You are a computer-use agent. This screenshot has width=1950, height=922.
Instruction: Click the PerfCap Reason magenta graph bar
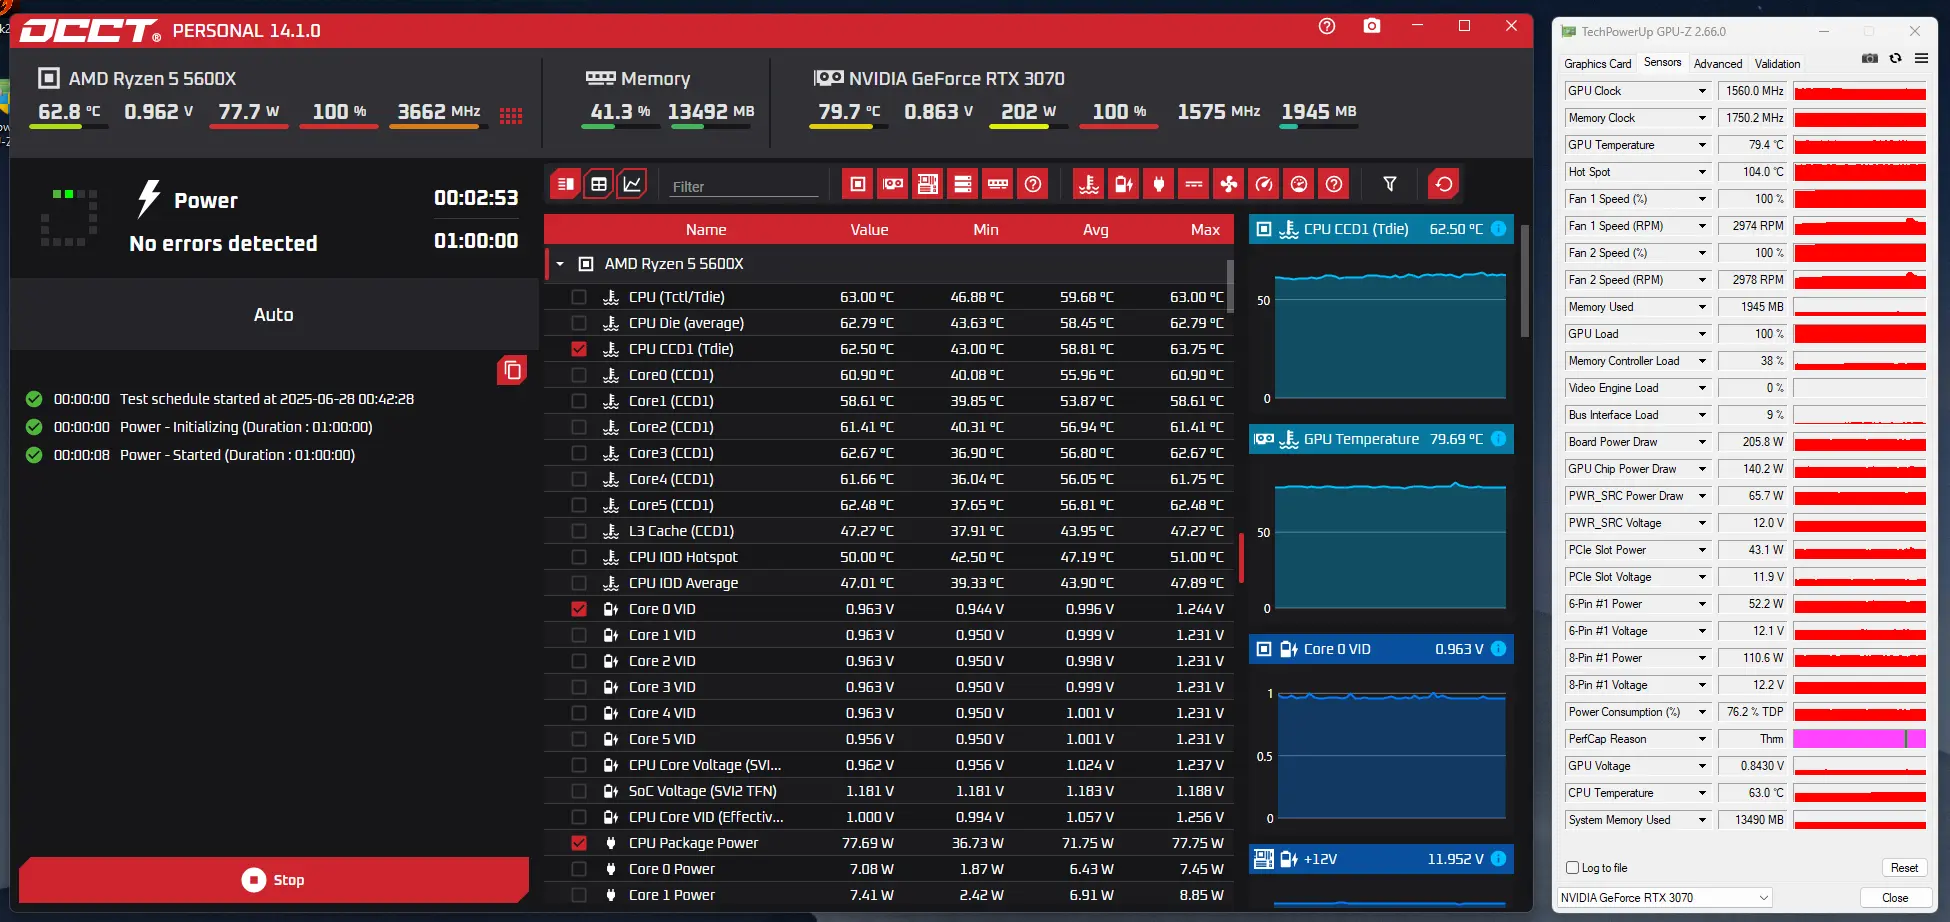tap(1859, 739)
